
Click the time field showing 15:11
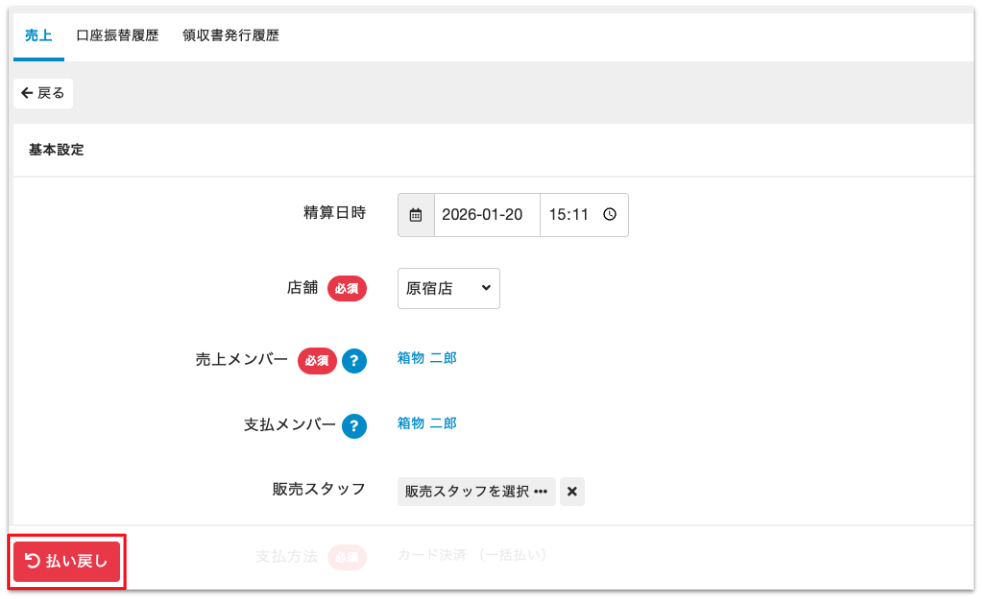click(x=569, y=215)
